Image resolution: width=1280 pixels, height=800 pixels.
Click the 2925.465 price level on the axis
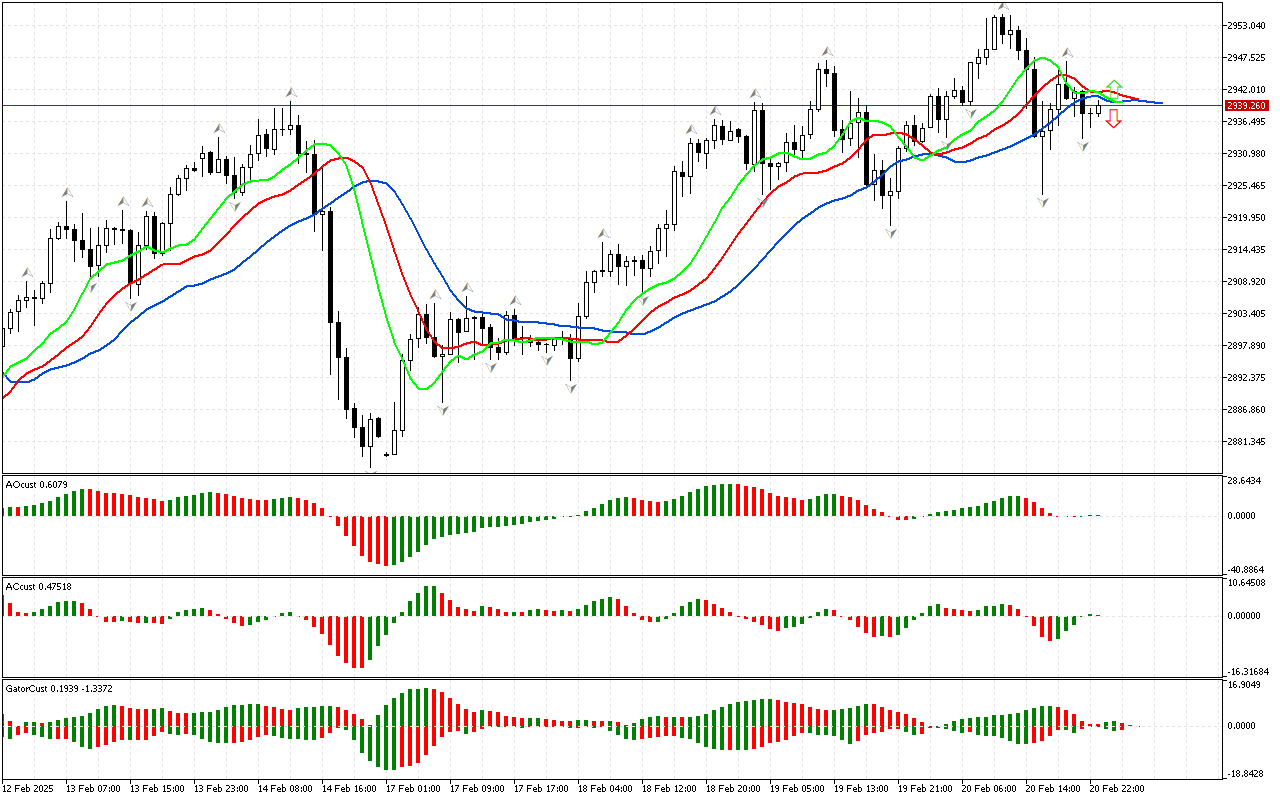click(x=1248, y=186)
